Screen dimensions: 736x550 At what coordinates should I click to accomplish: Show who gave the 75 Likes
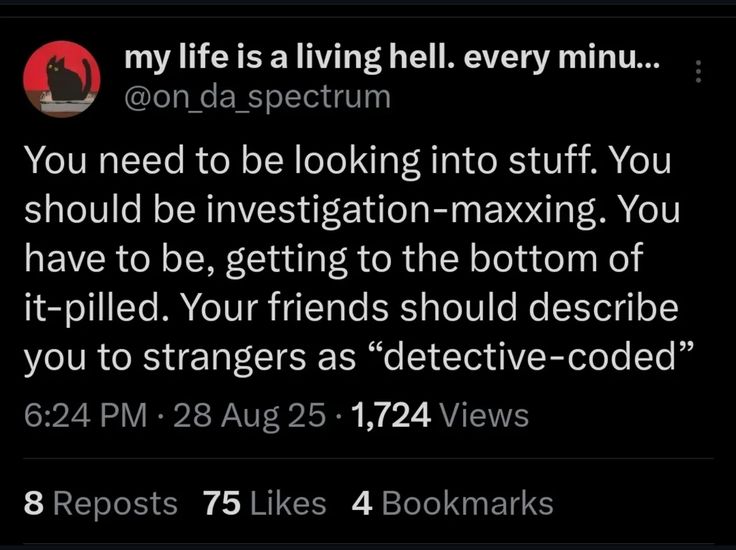(x=264, y=503)
